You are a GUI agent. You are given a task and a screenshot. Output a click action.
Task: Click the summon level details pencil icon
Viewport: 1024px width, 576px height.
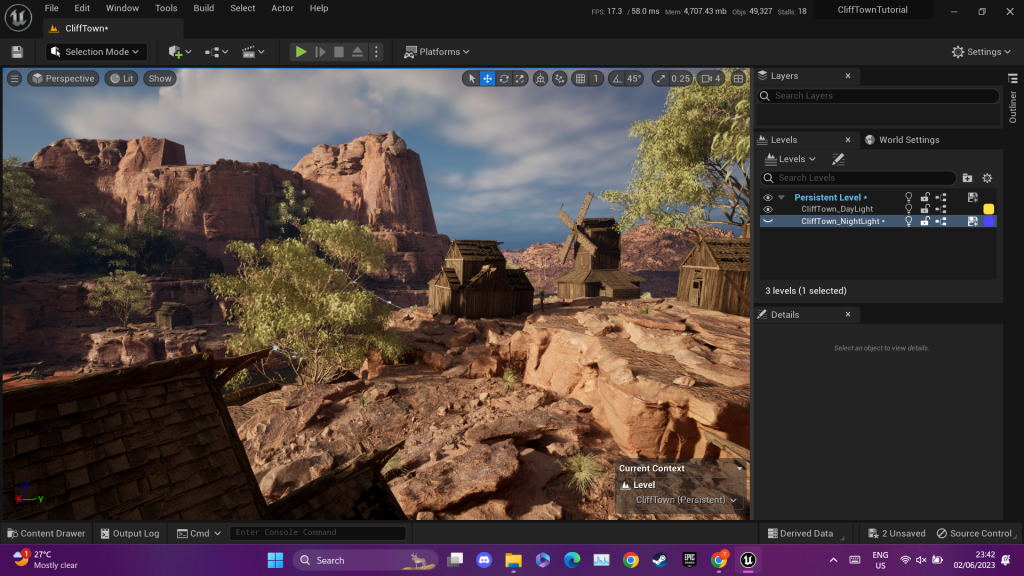[x=838, y=159]
